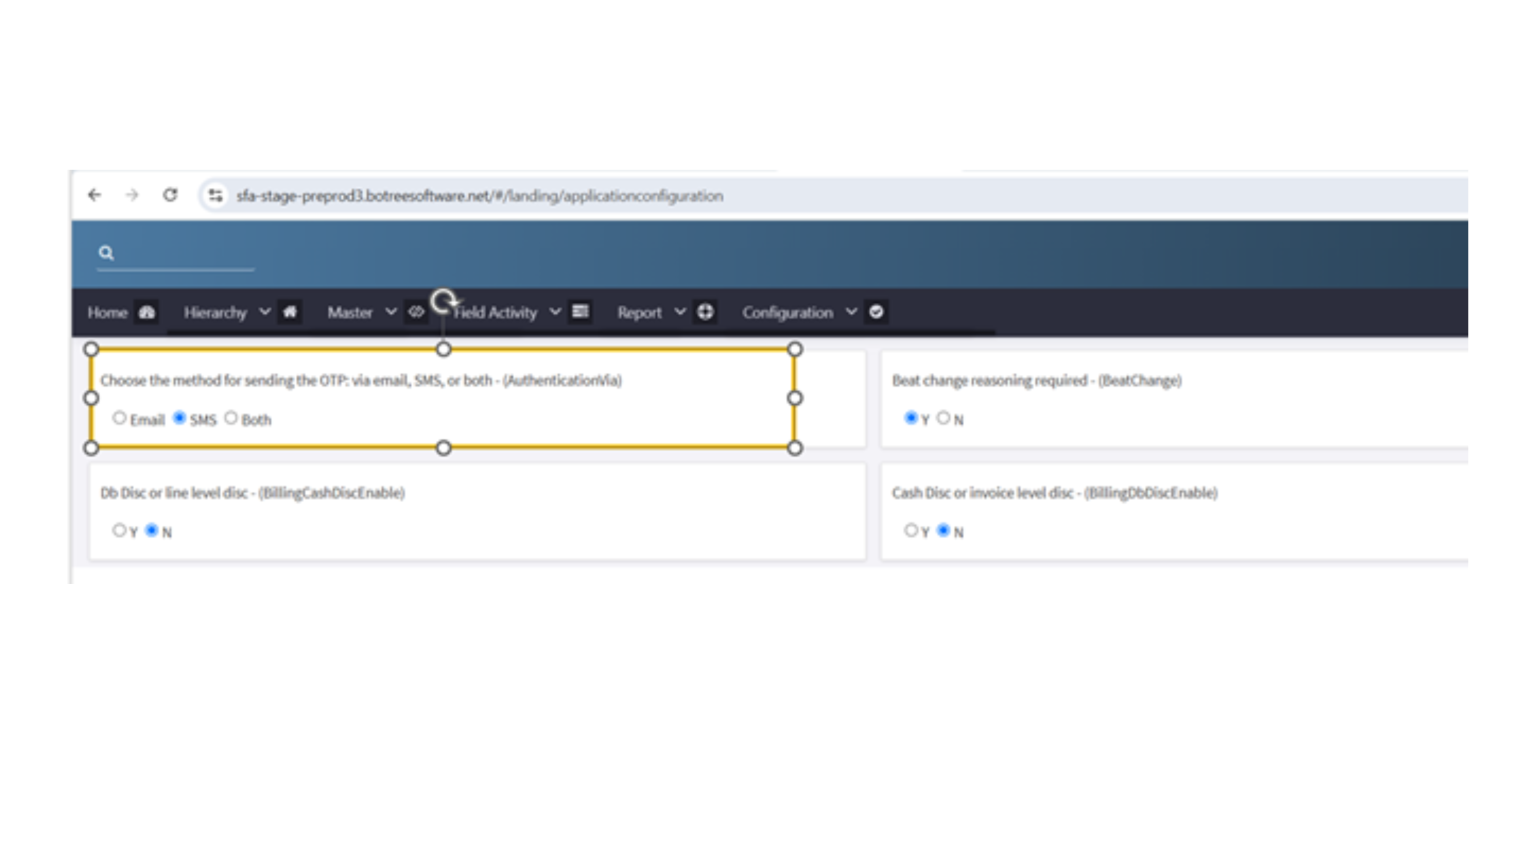This screenshot has height=864, width=1536.
Task: Click the Configuration checkmark icon
Action: tap(876, 312)
